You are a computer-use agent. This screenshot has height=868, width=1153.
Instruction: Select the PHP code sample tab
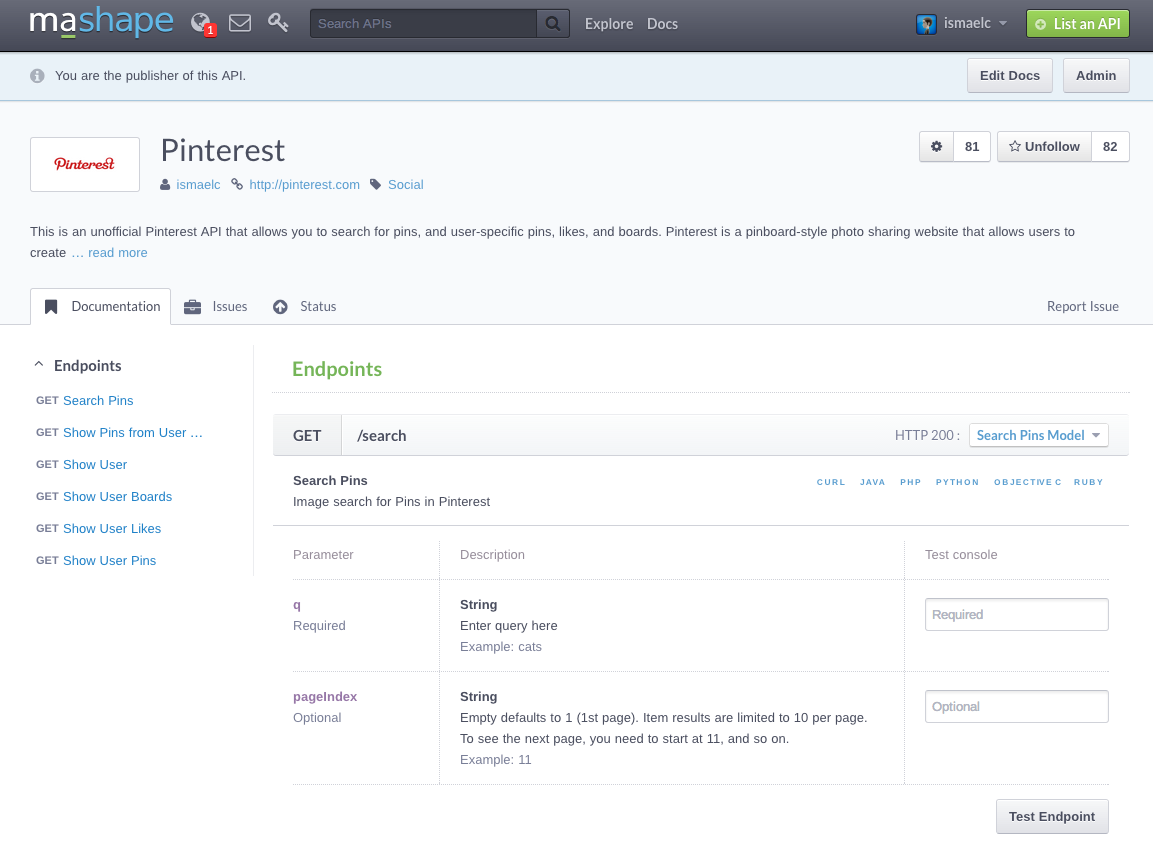coord(910,483)
